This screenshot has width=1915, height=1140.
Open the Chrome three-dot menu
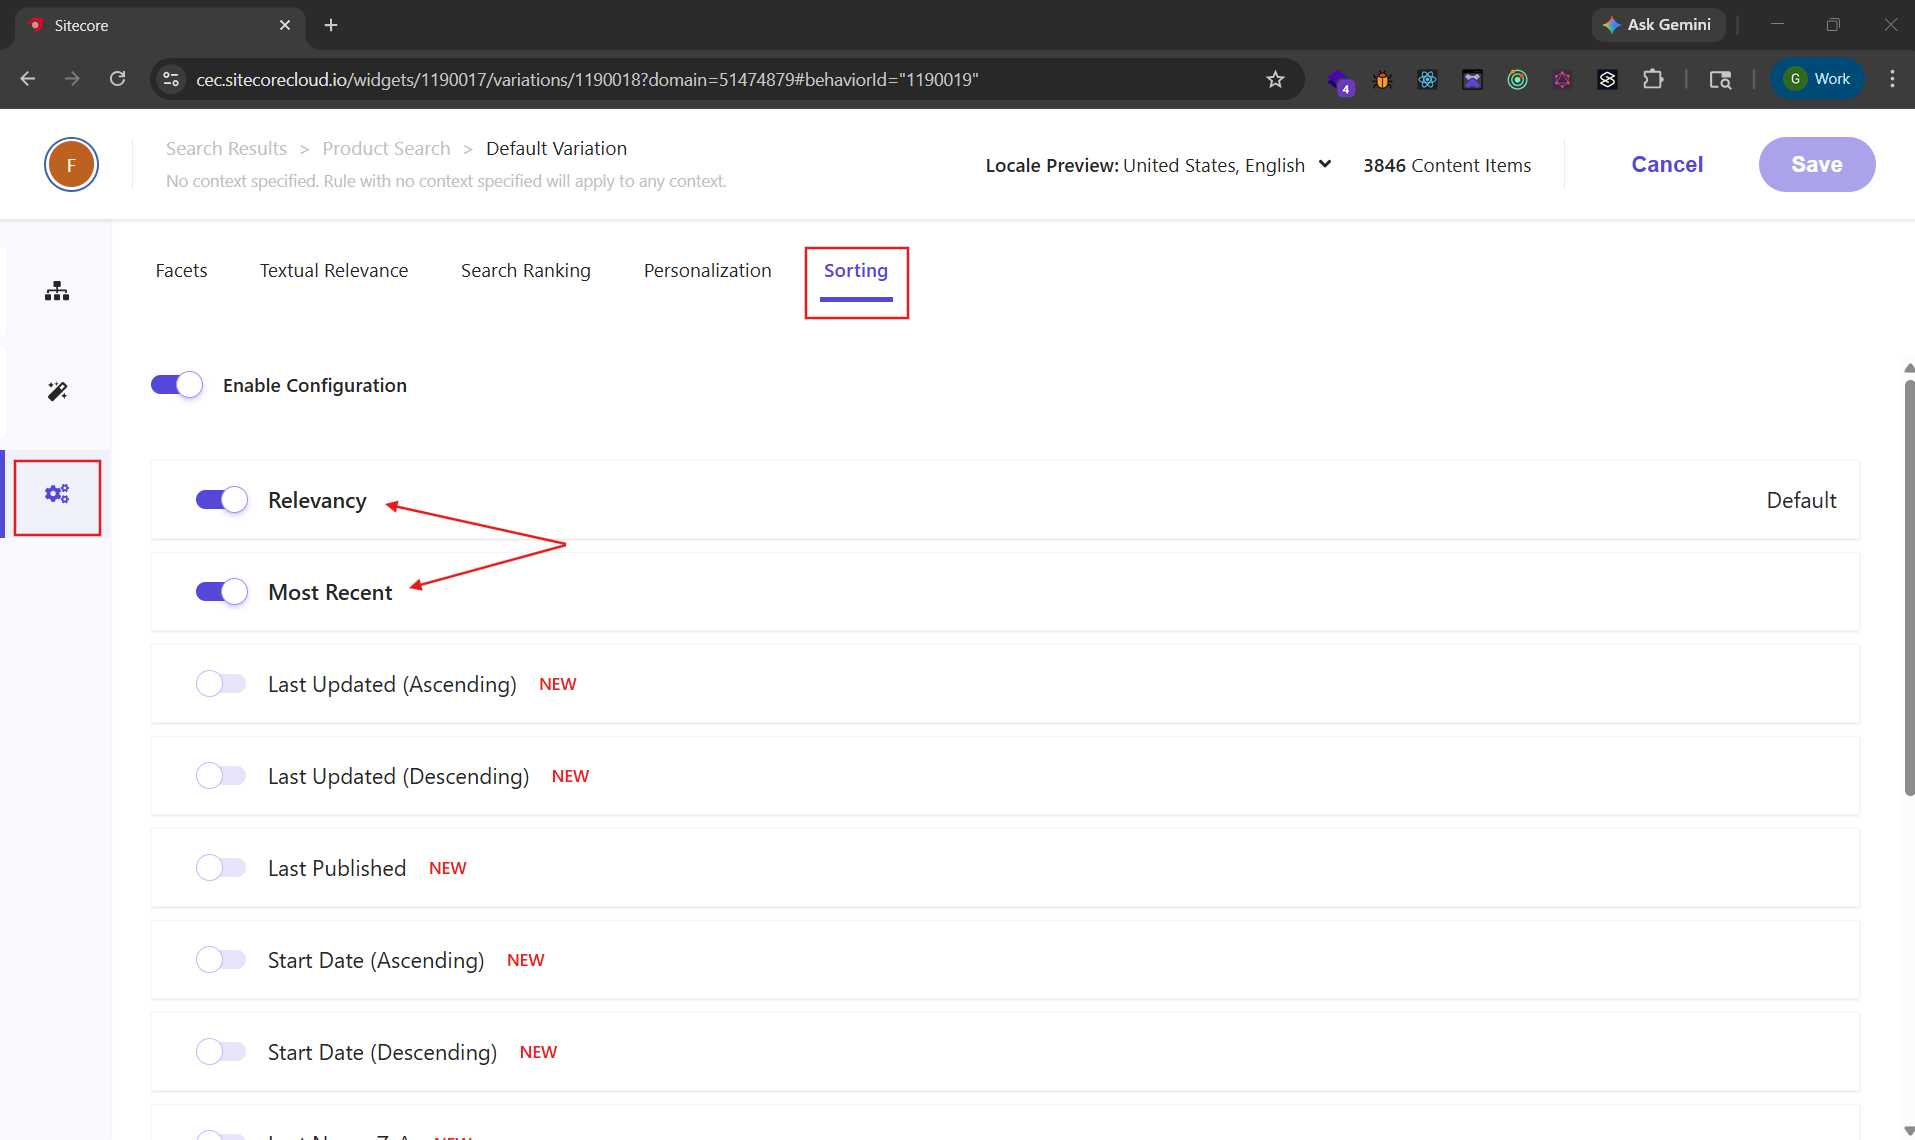click(1892, 79)
